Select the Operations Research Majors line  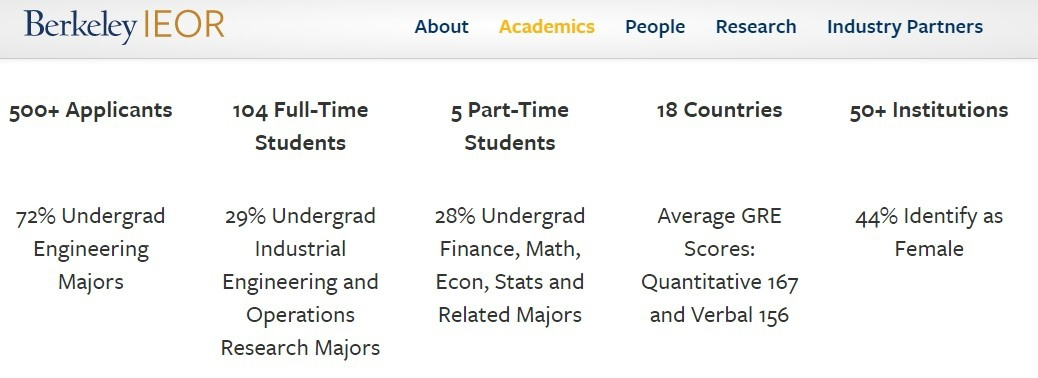pos(301,331)
